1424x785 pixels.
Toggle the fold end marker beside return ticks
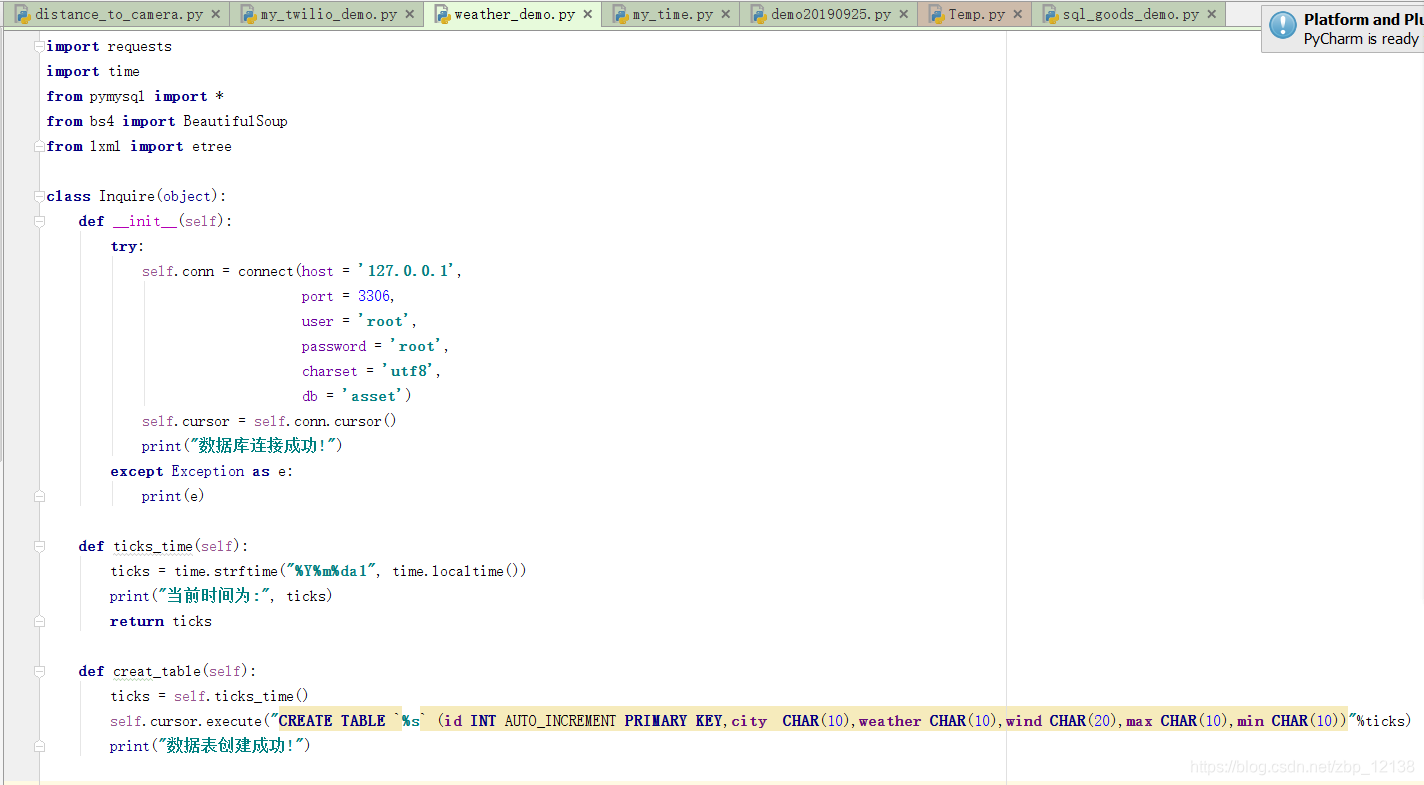click(39, 621)
